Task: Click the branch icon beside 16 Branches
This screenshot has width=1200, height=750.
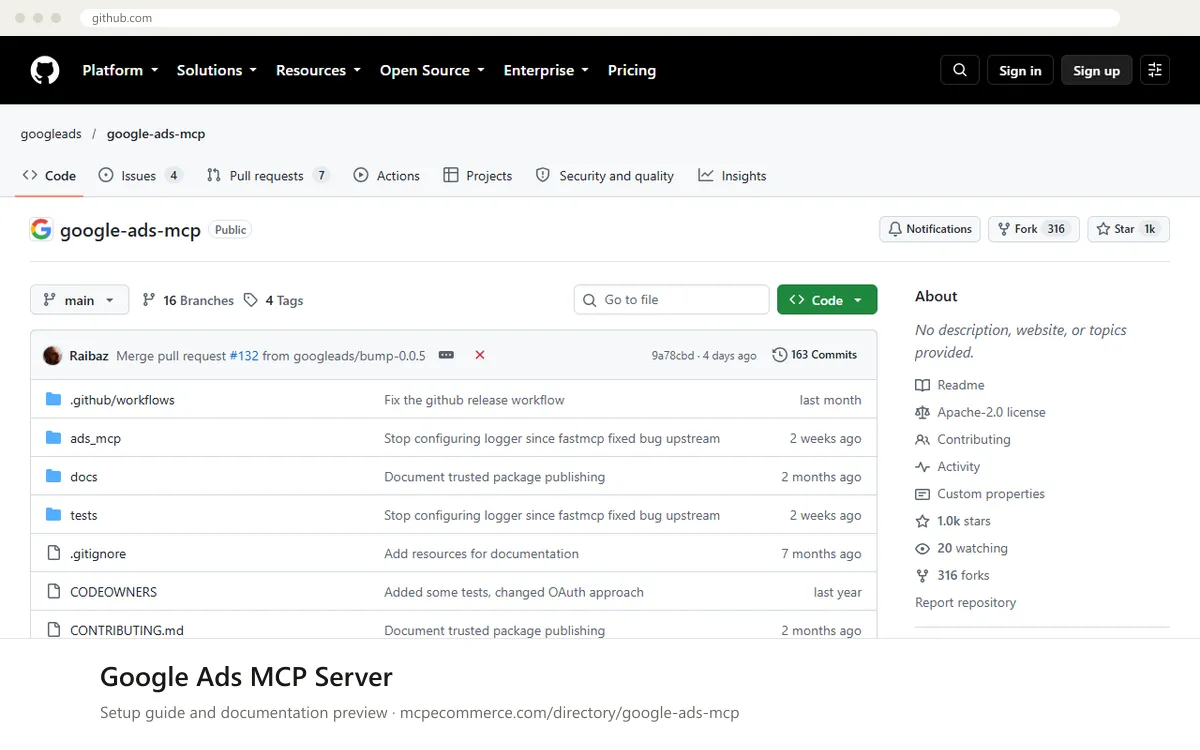Action: point(149,300)
